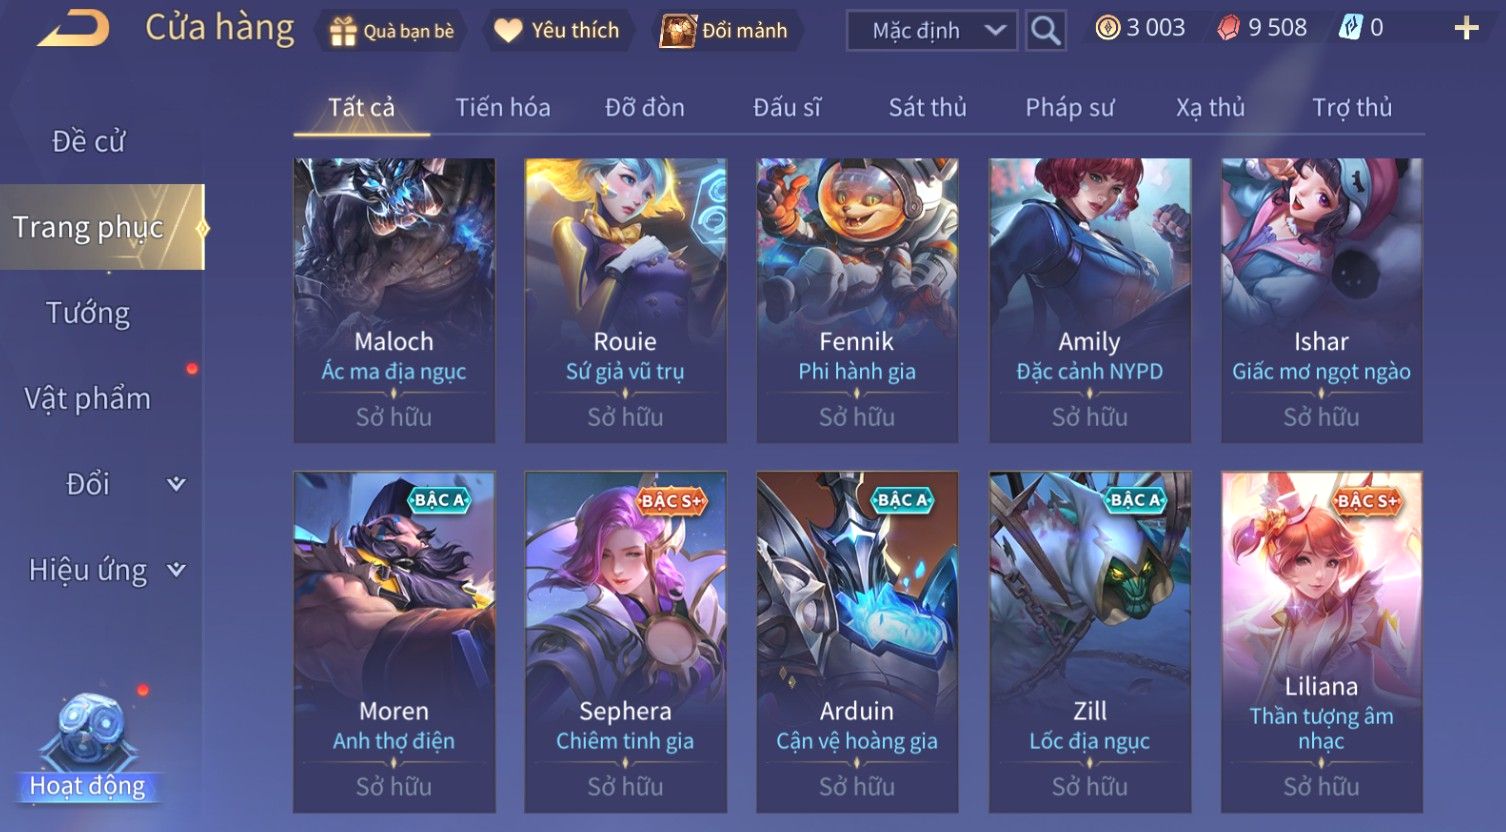Switch to the Pháp sư tab

pos(1069,107)
